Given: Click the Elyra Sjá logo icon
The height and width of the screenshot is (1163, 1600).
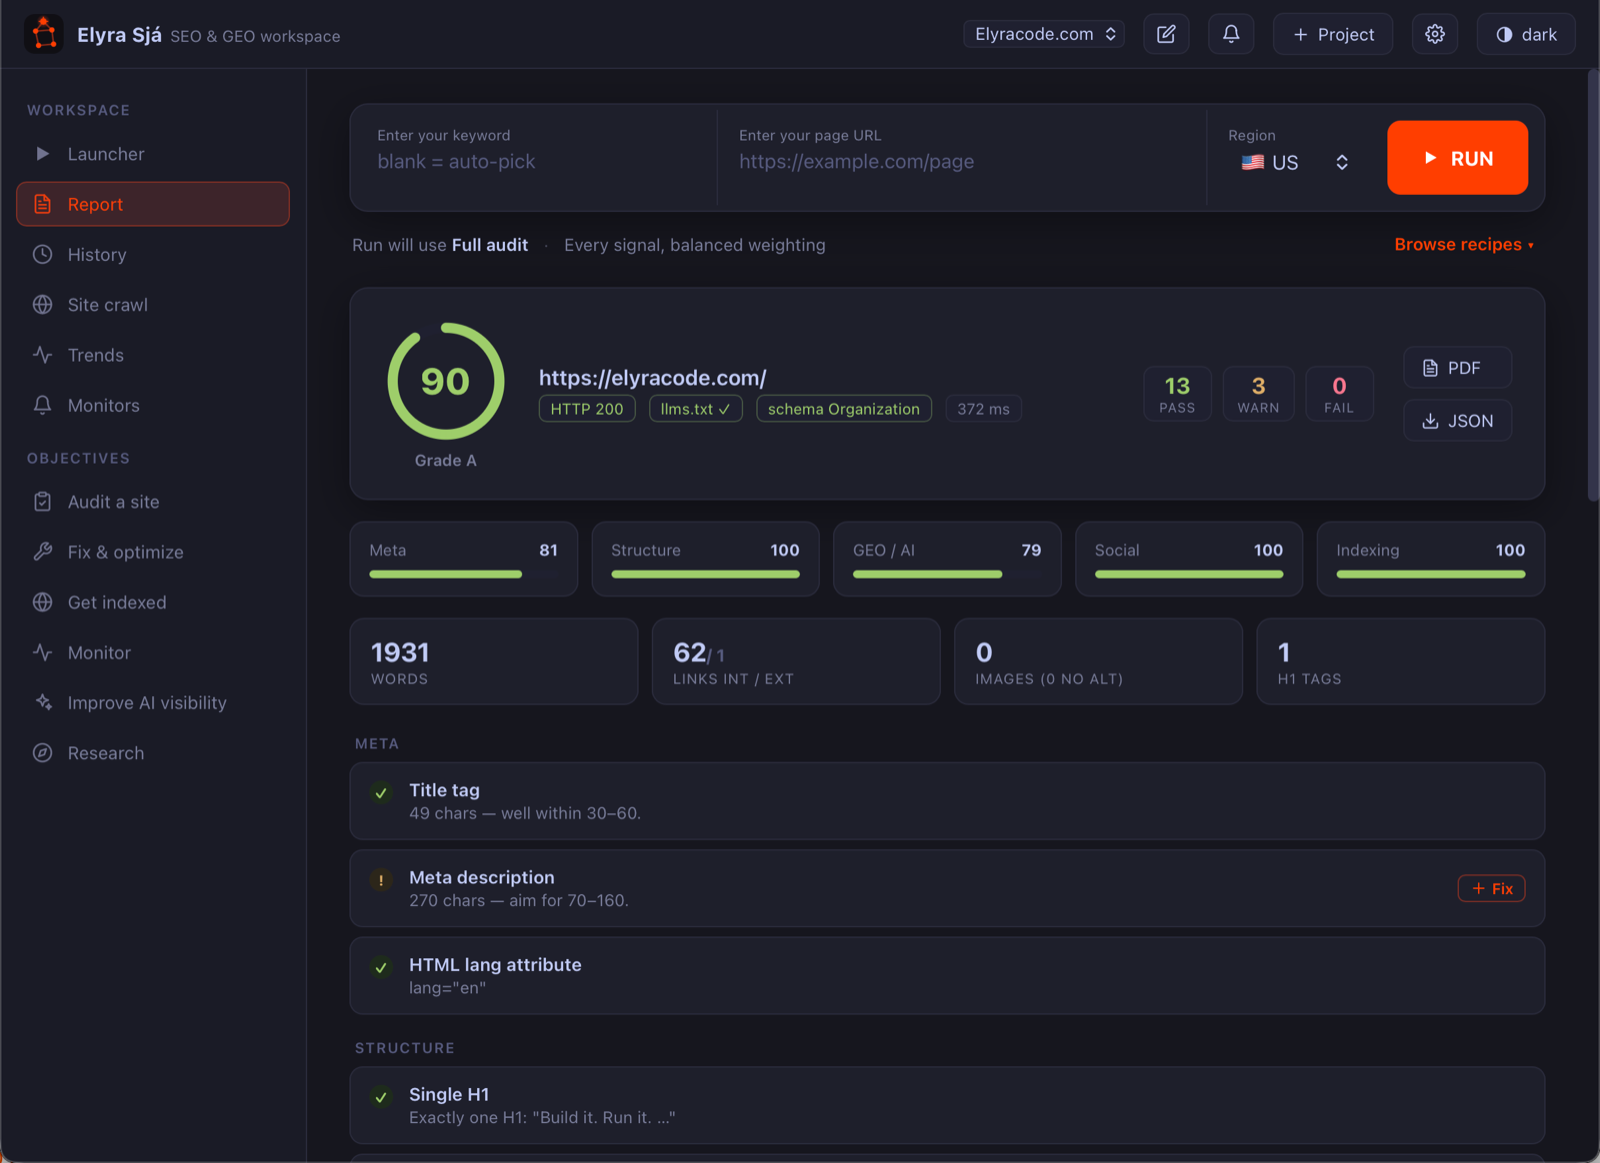Looking at the screenshot, I should pos(44,34).
